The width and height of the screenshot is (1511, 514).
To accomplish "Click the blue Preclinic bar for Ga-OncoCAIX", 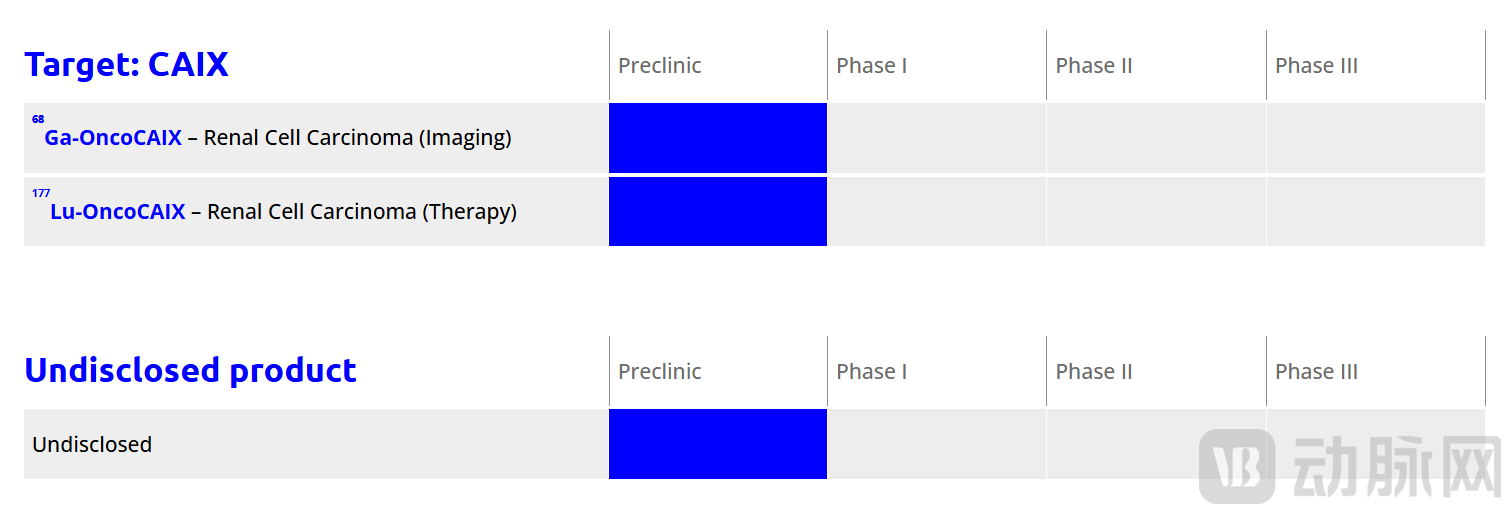I will click(718, 138).
